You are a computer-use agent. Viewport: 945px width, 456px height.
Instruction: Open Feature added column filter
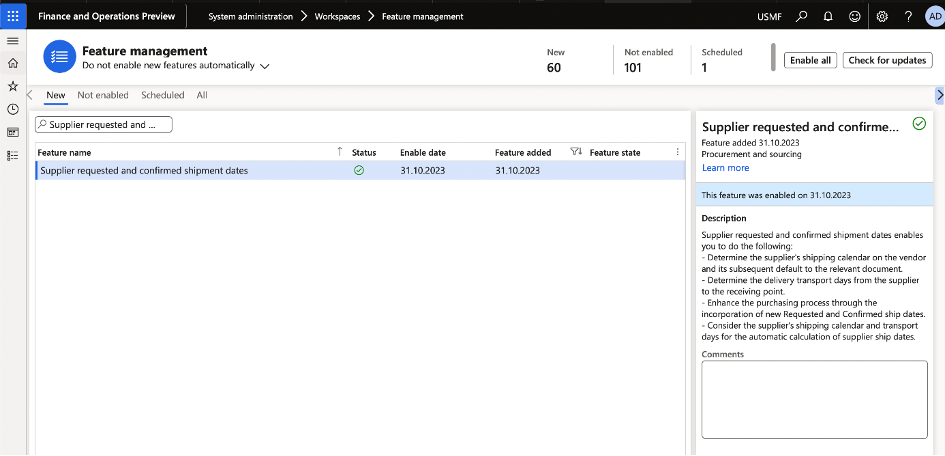(x=575, y=152)
